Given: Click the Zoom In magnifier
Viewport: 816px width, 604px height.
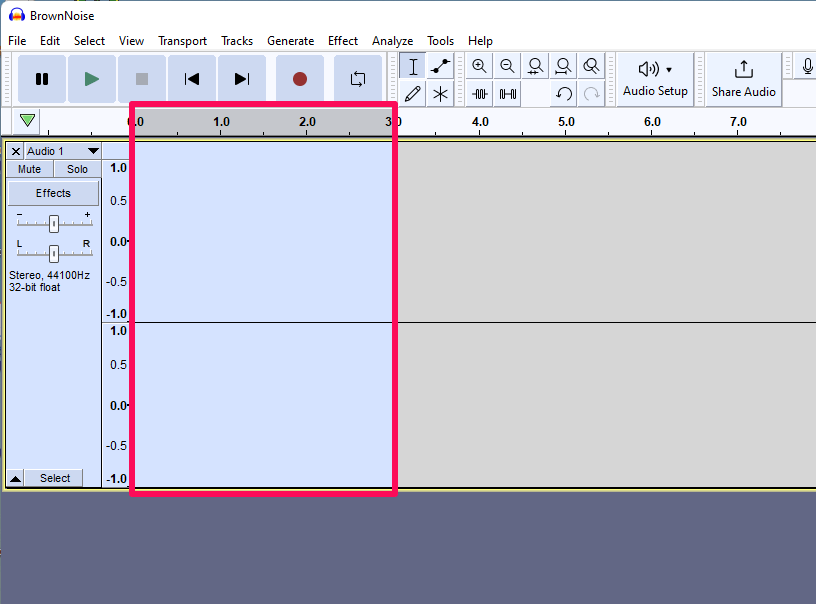Looking at the screenshot, I should tap(479, 66).
